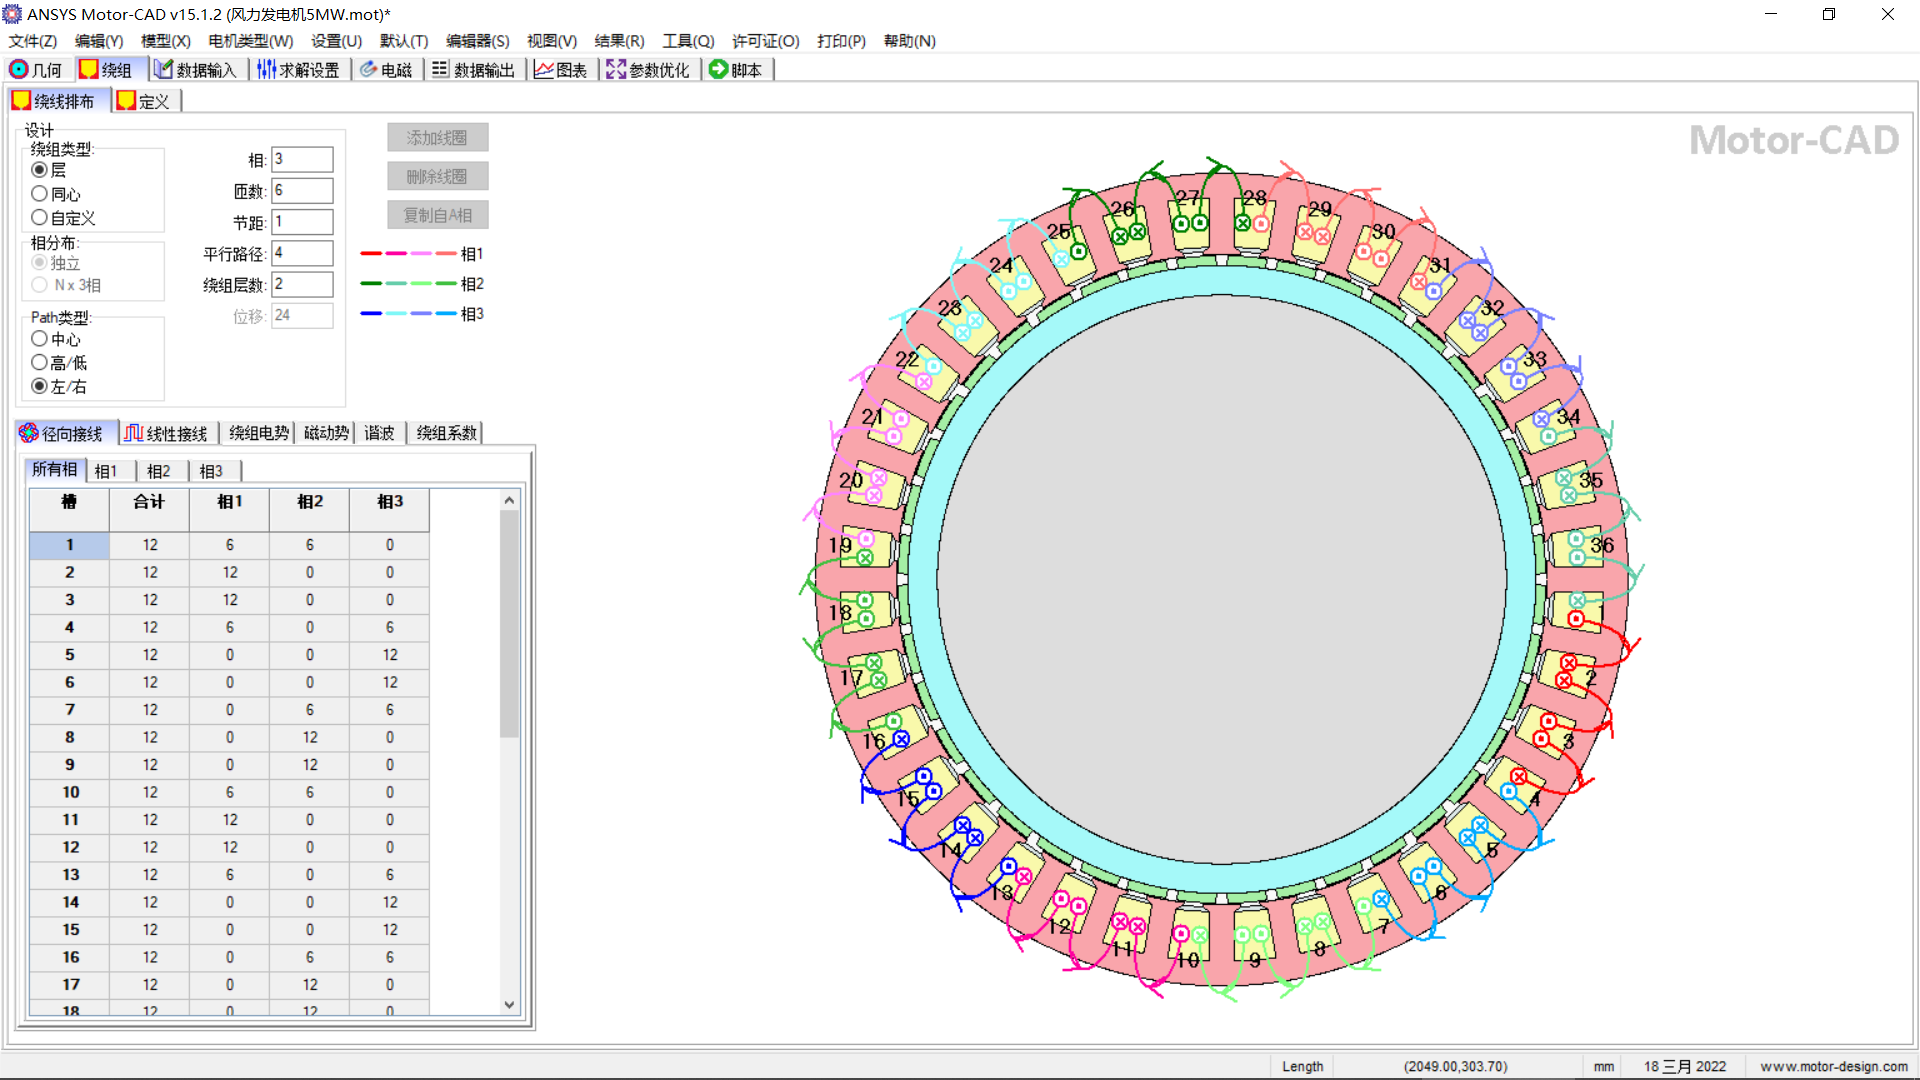Select the 所有相 all phases tab
The height and width of the screenshot is (1080, 1920).
point(54,470)
